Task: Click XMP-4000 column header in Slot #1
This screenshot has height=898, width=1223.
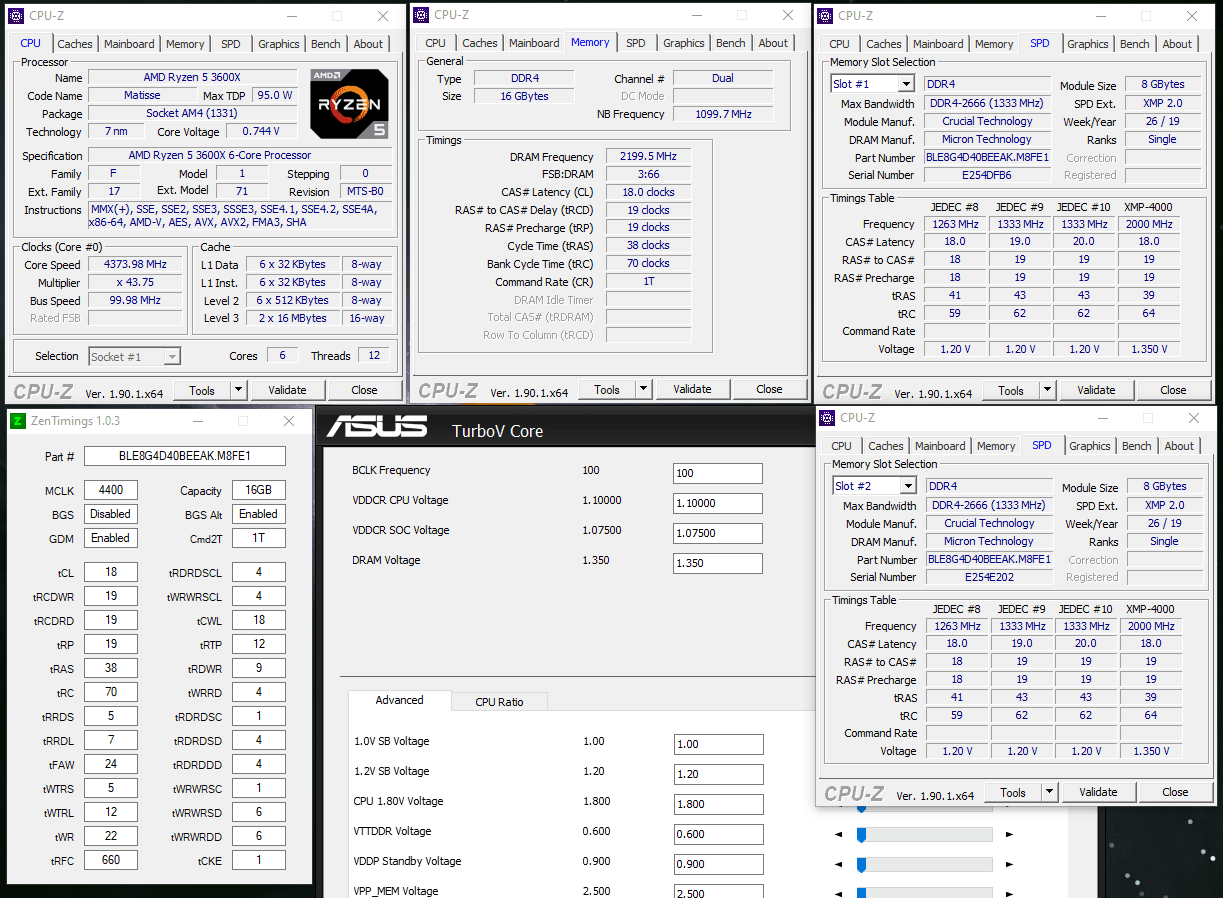Action: click(x=1149, y=207)
